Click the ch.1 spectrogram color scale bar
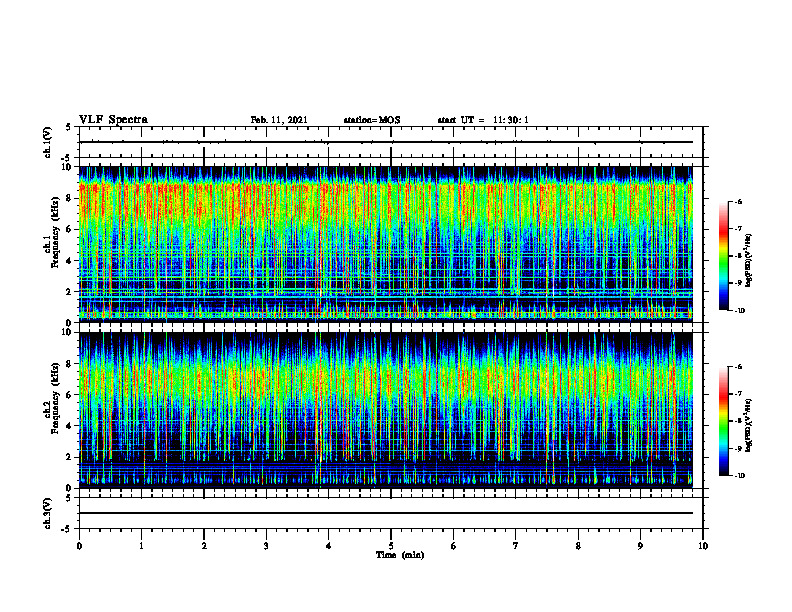The height and width of the screenshot is (612, 792). tap(724, 256)
